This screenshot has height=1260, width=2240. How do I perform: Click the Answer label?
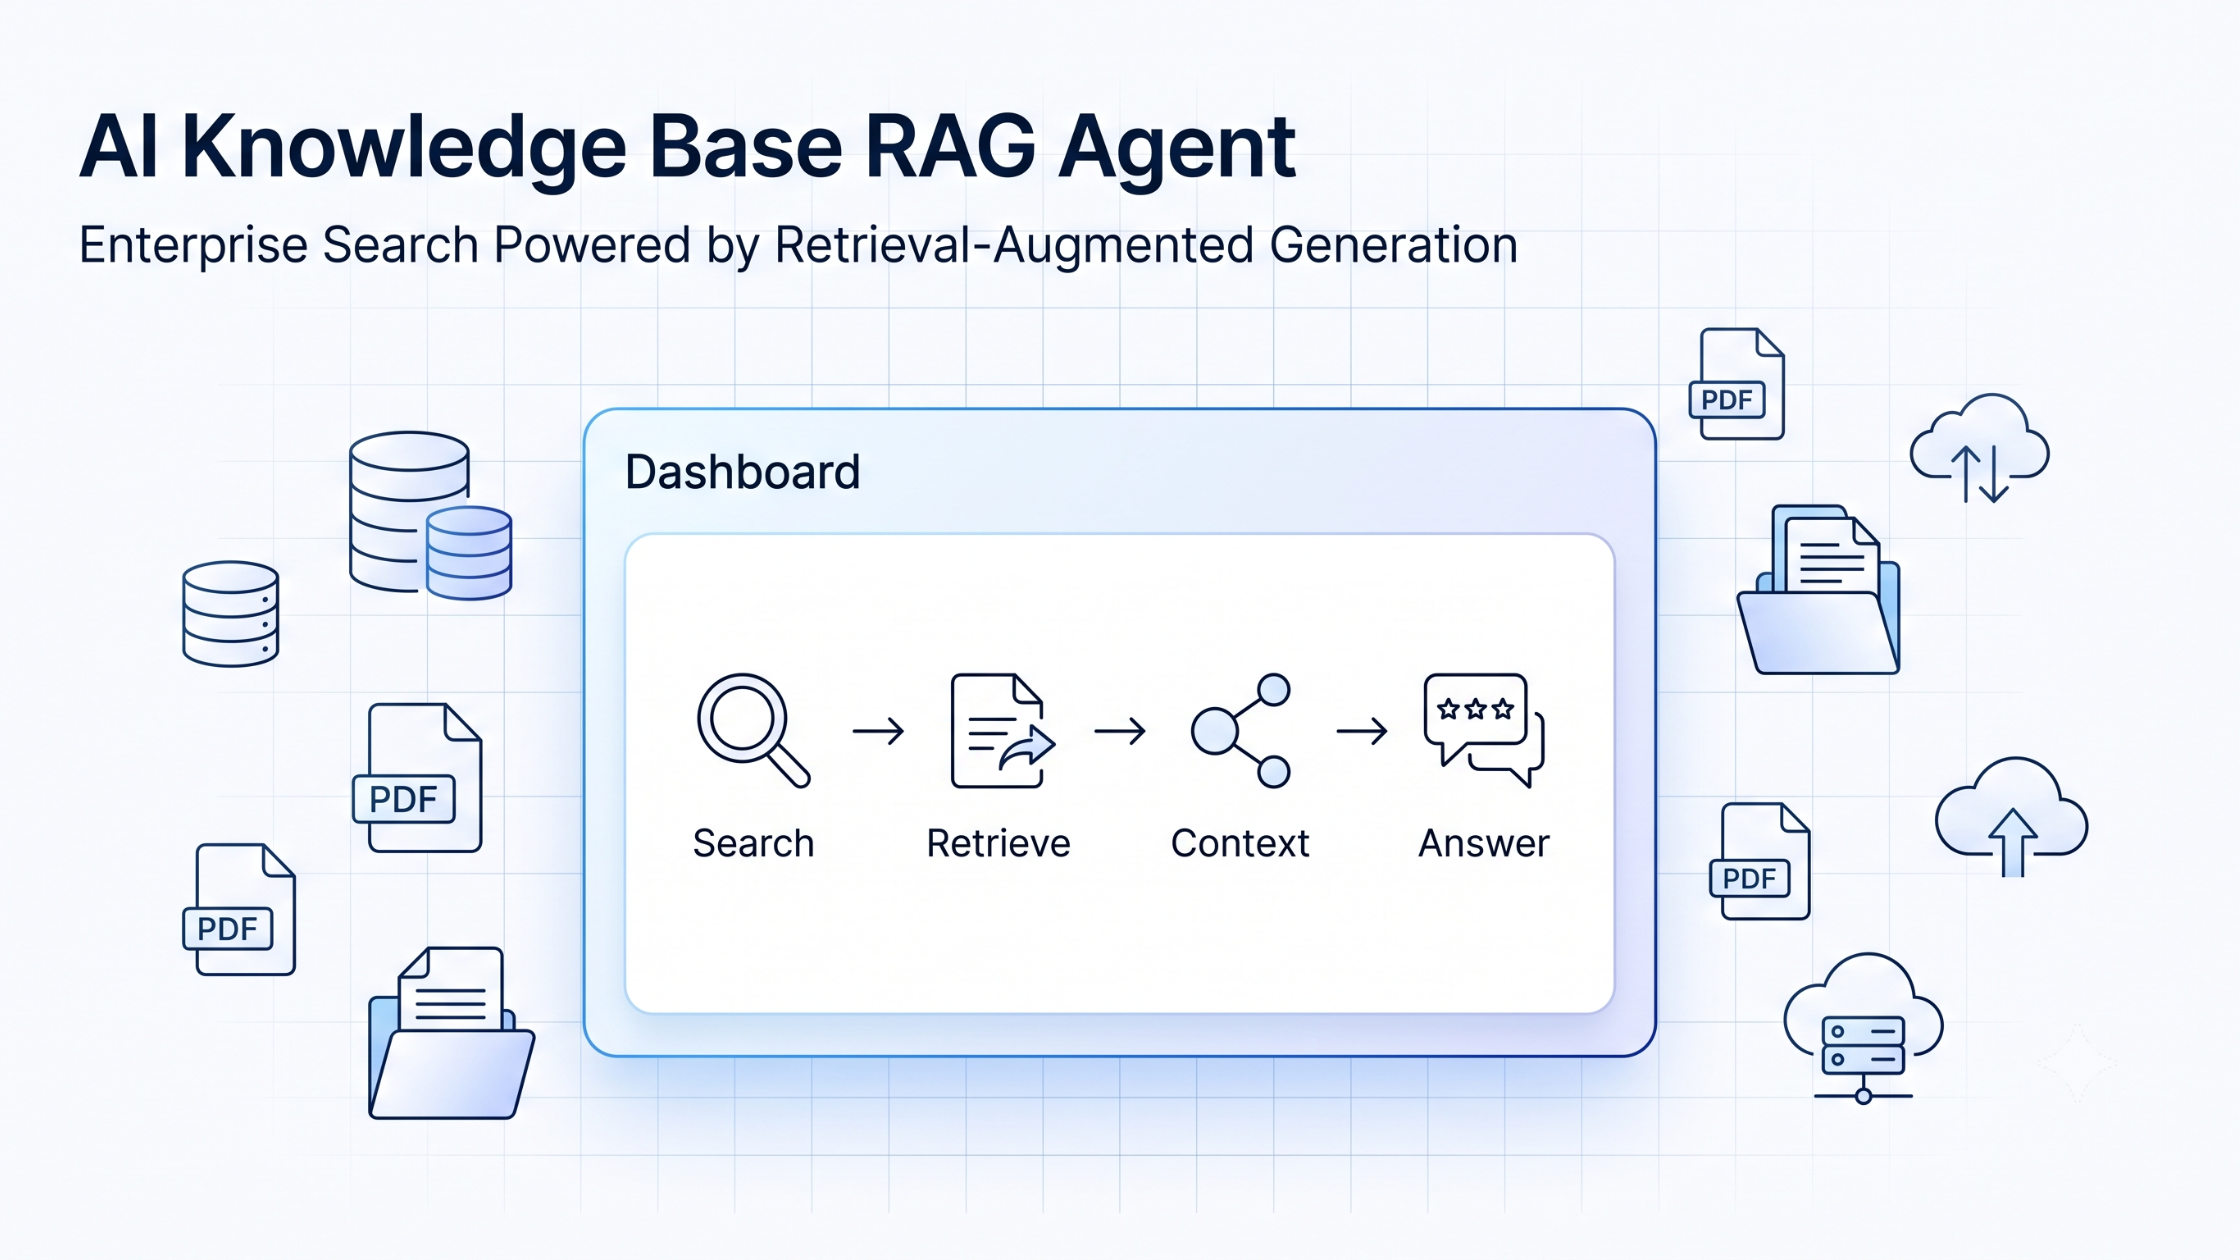point(1484,843)
